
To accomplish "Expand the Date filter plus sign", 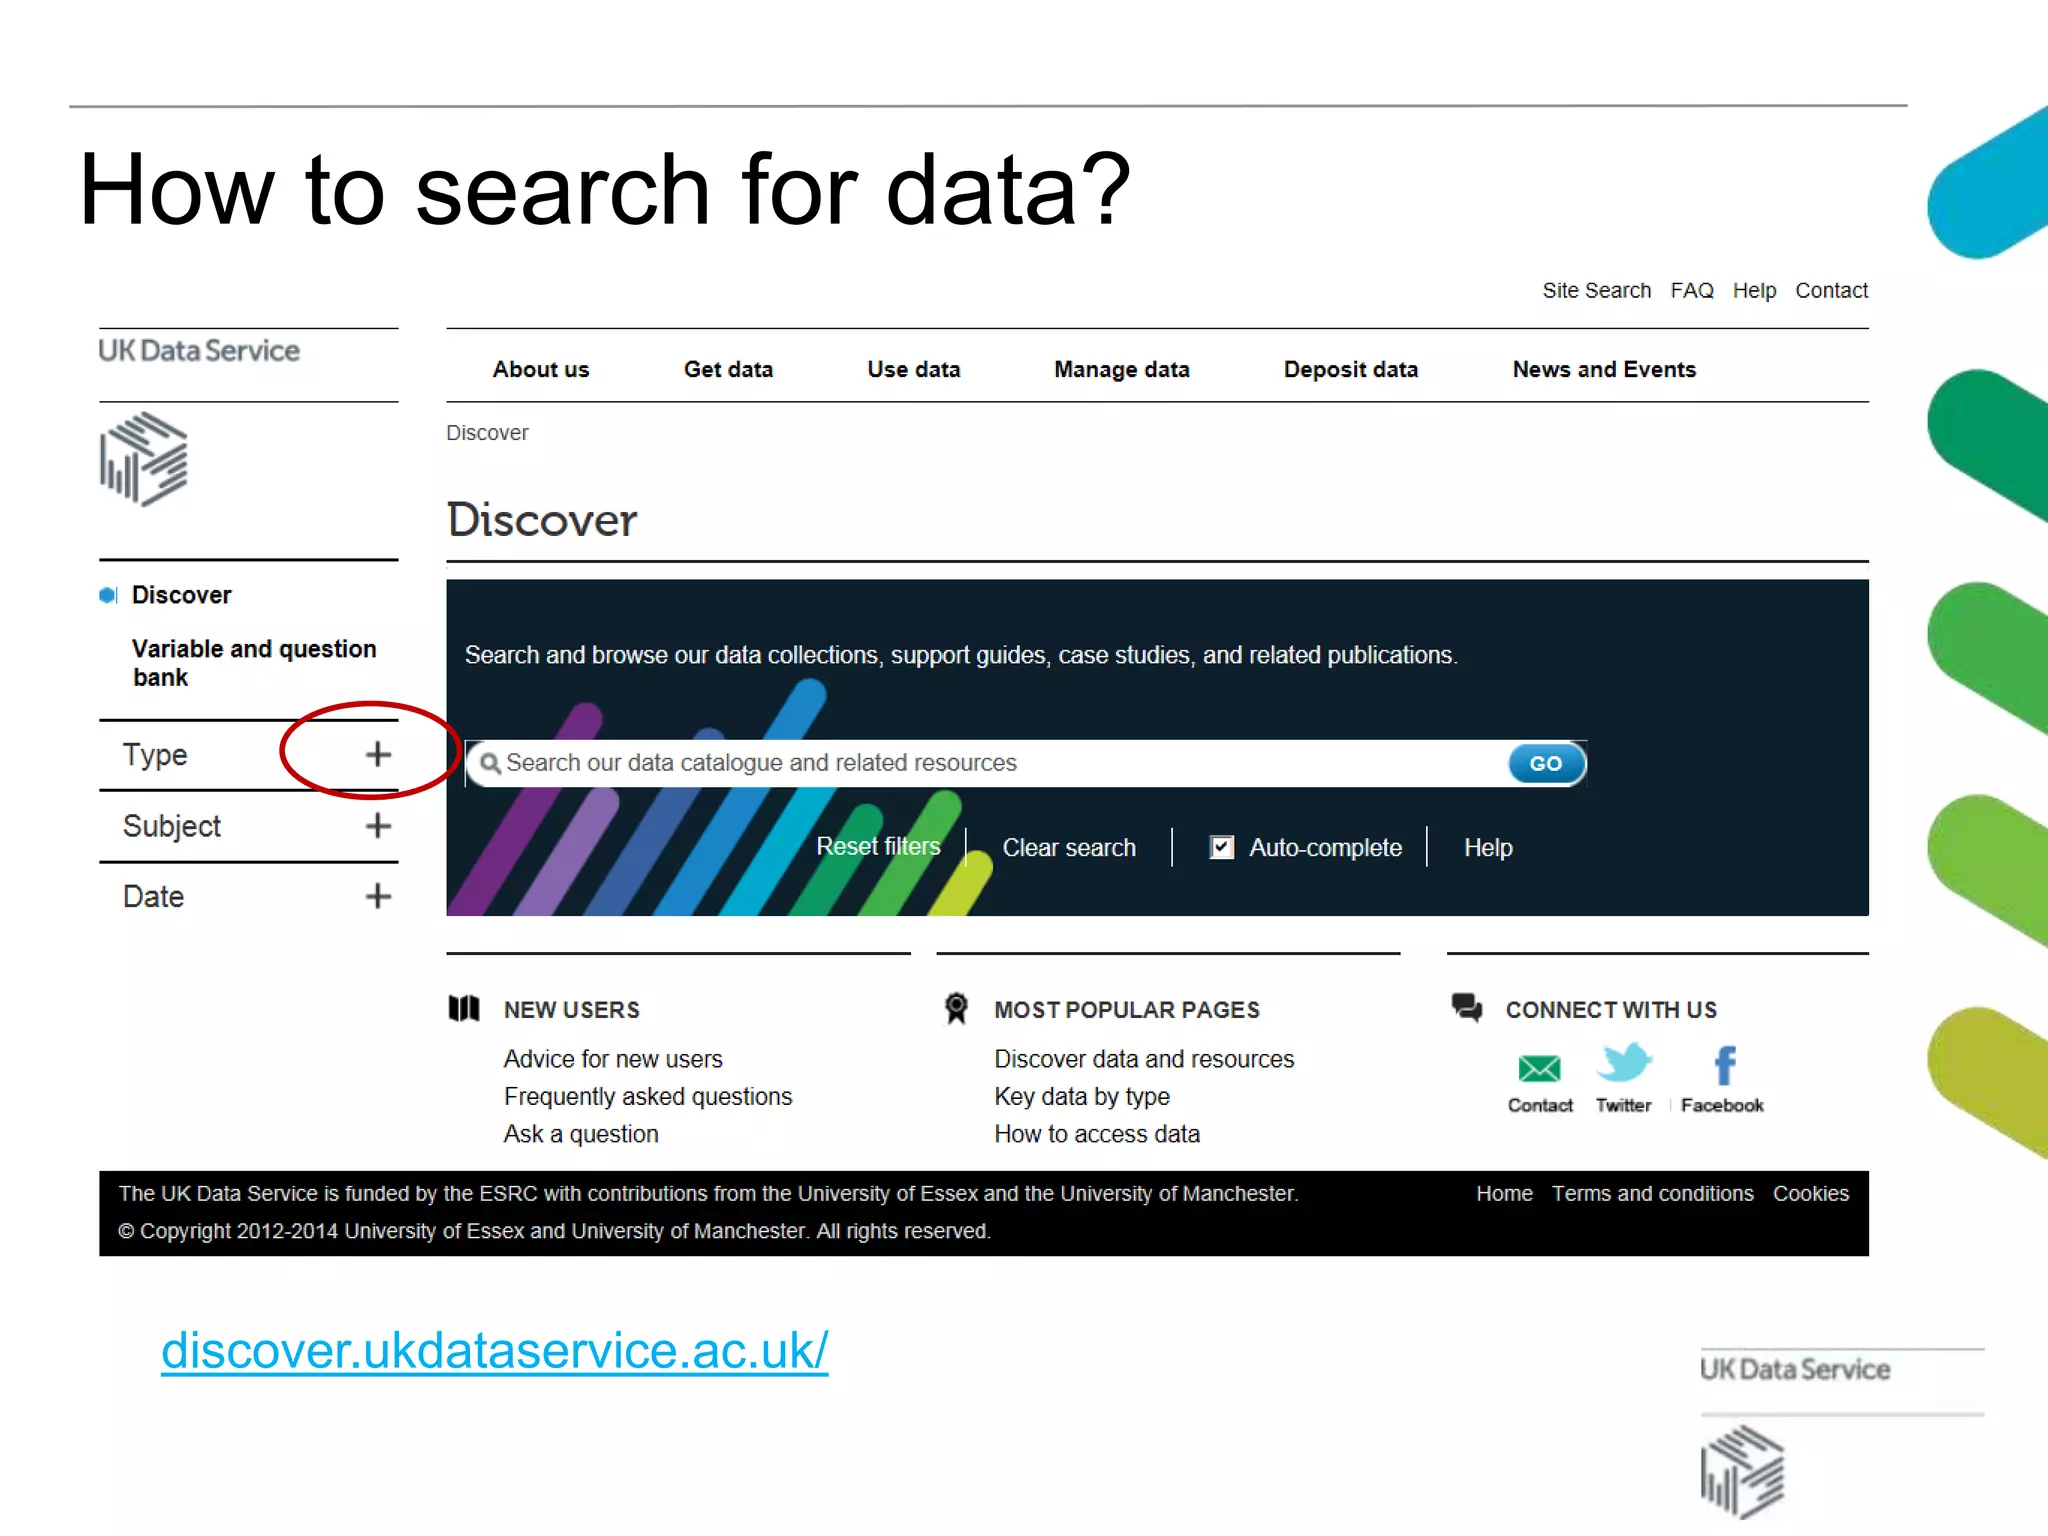I will point(378,896).
